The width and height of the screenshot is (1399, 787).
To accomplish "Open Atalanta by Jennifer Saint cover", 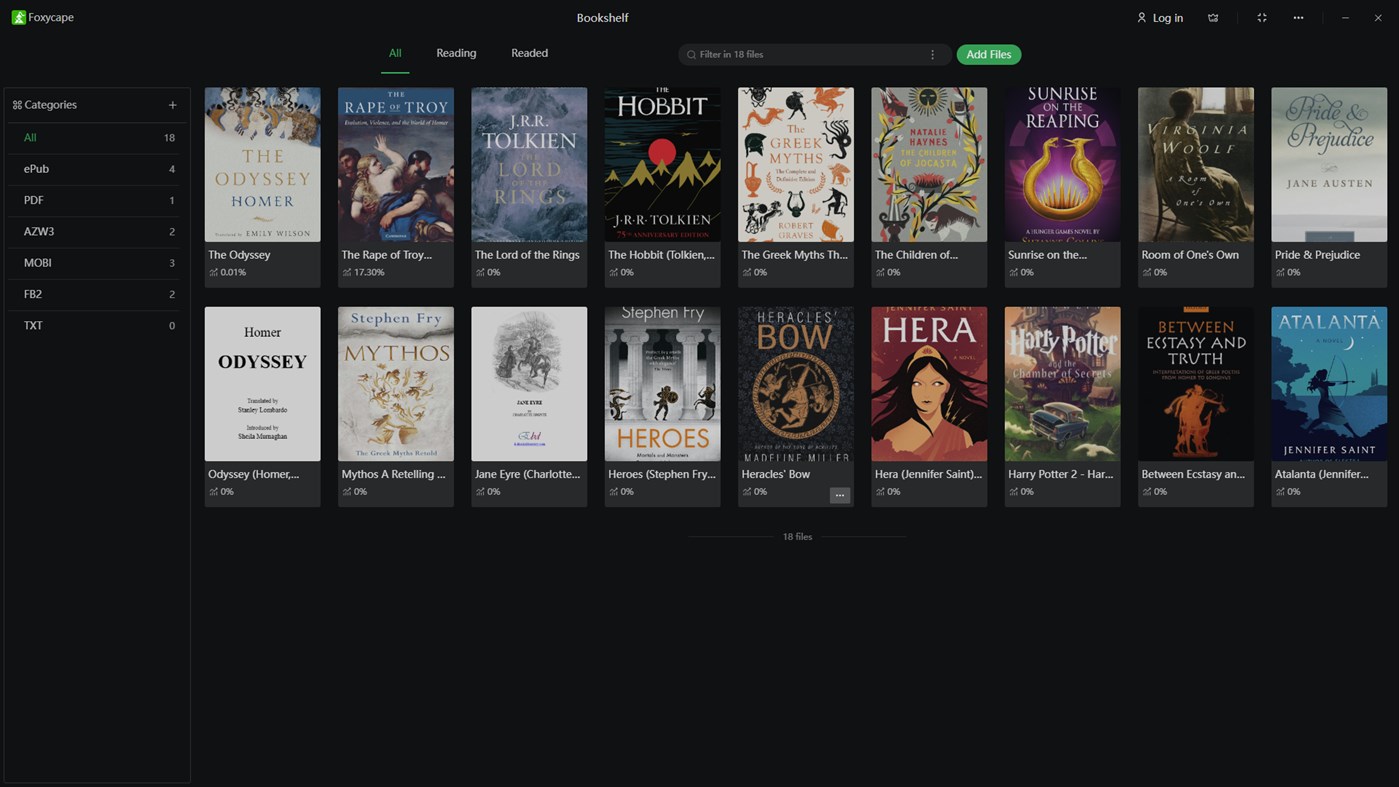I will pos(1329,384).
